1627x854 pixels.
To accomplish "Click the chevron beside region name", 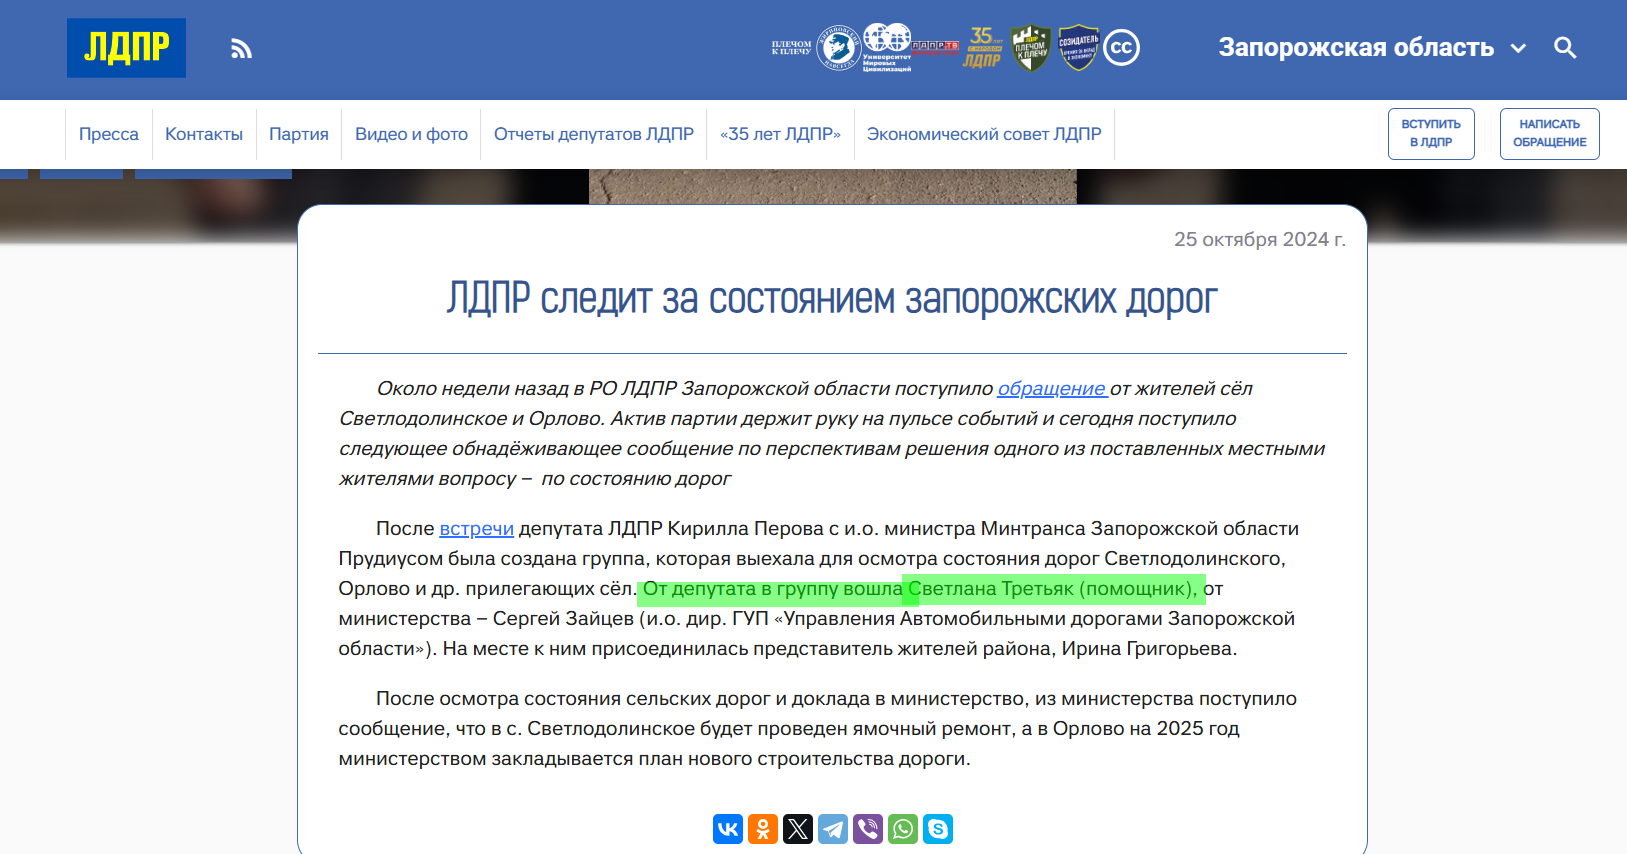I will coord(1518,48).
